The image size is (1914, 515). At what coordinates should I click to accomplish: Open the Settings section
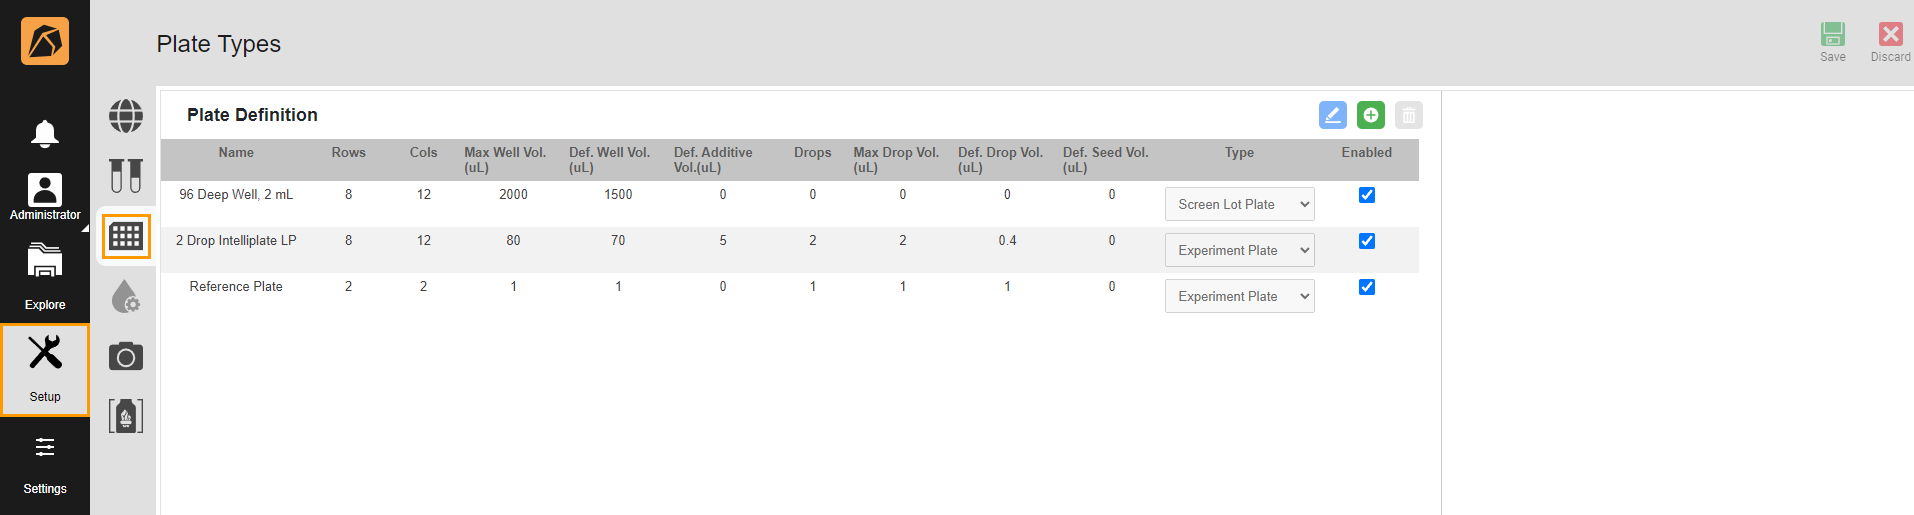tap(45, 465)
